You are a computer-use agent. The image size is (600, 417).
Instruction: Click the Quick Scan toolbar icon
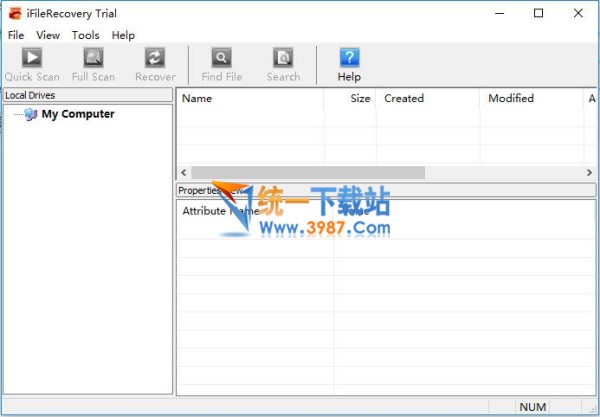click(32, 58)
